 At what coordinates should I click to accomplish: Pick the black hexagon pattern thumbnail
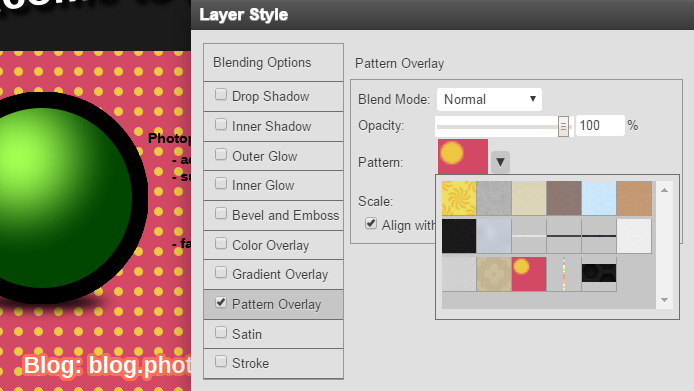[599, 273]
